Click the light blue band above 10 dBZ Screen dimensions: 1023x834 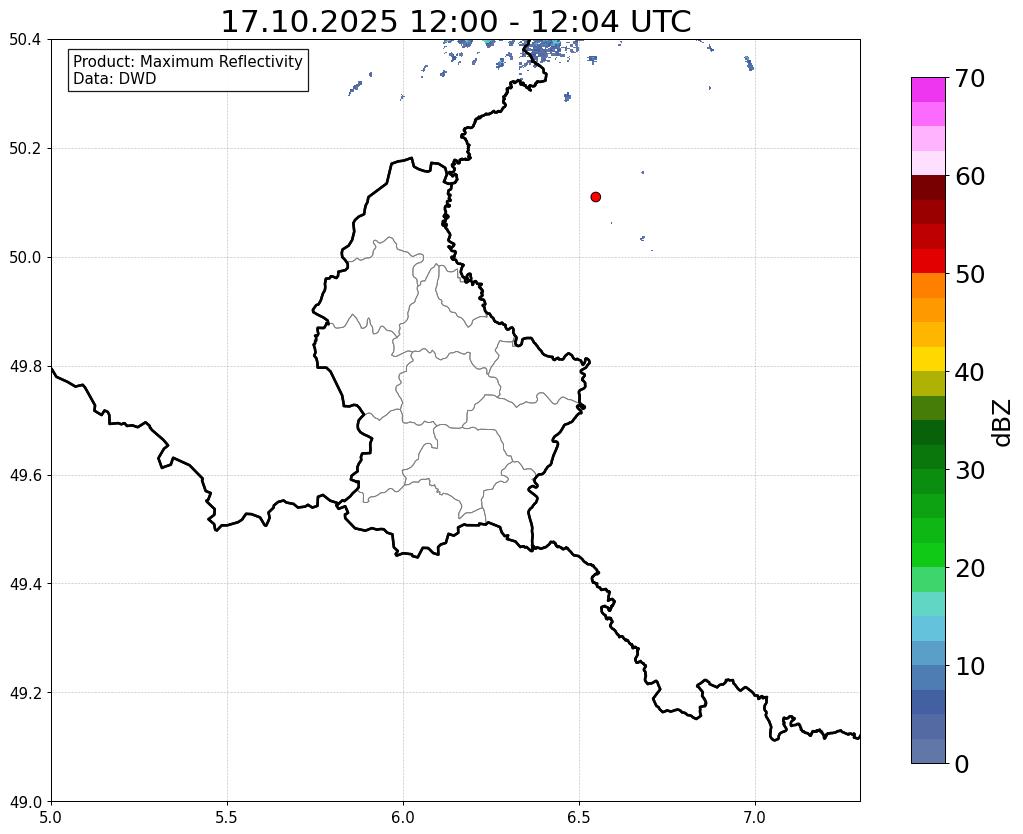[928, 653]
